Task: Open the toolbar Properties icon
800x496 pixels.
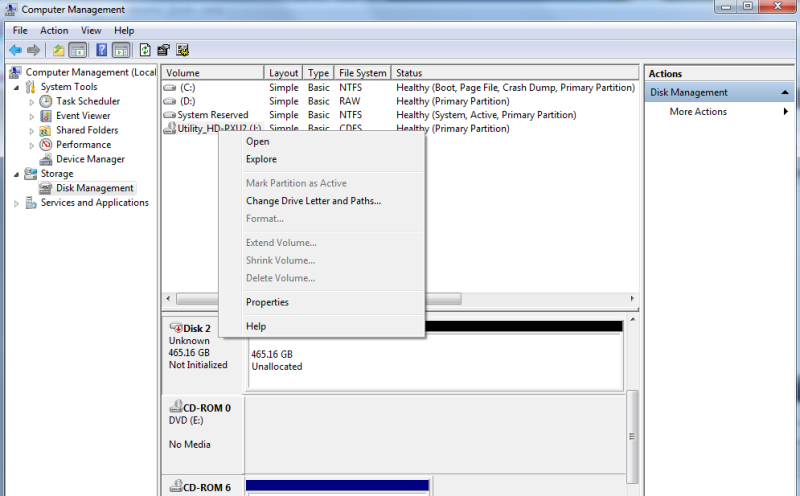Action: pyautogui.click(x=163, y=50)
